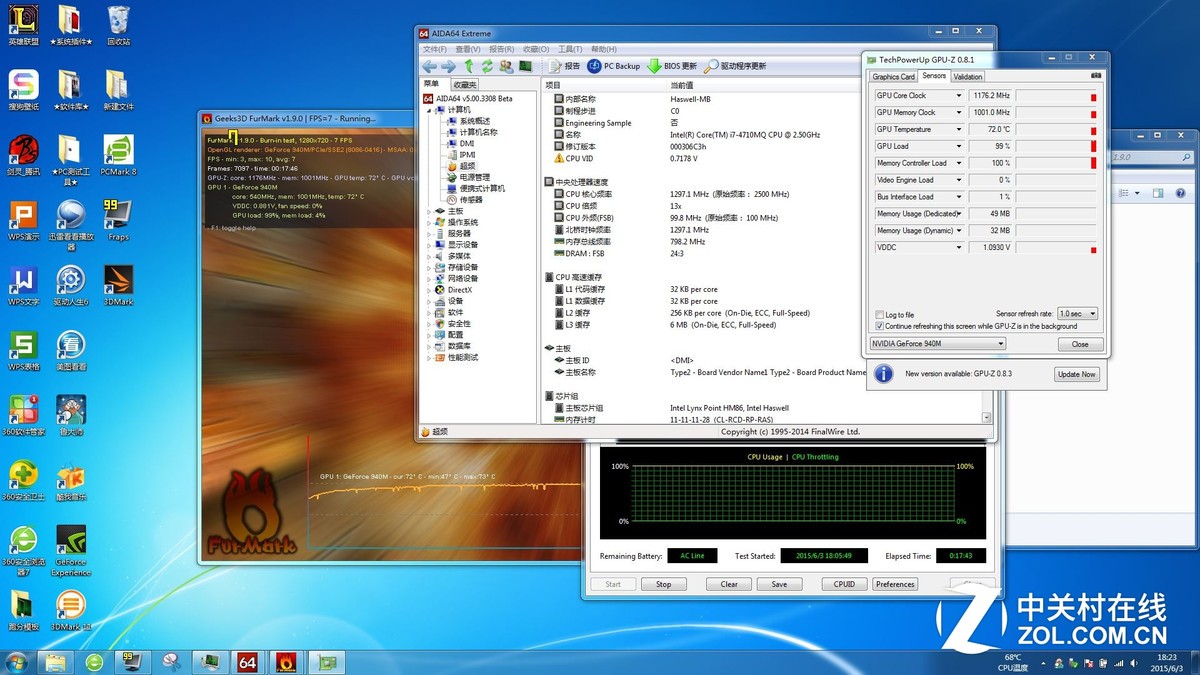
Task: Open the Sensor refresh rate dropdown
Action: click(1077, 314)
